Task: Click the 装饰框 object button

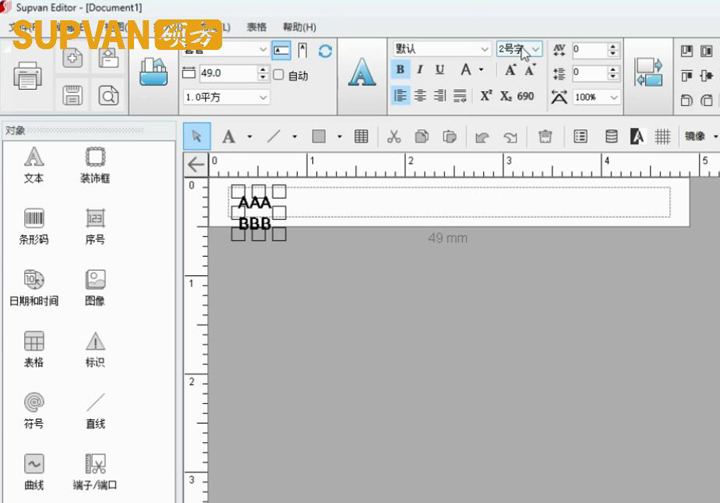Action: click(x=95, y=164)
